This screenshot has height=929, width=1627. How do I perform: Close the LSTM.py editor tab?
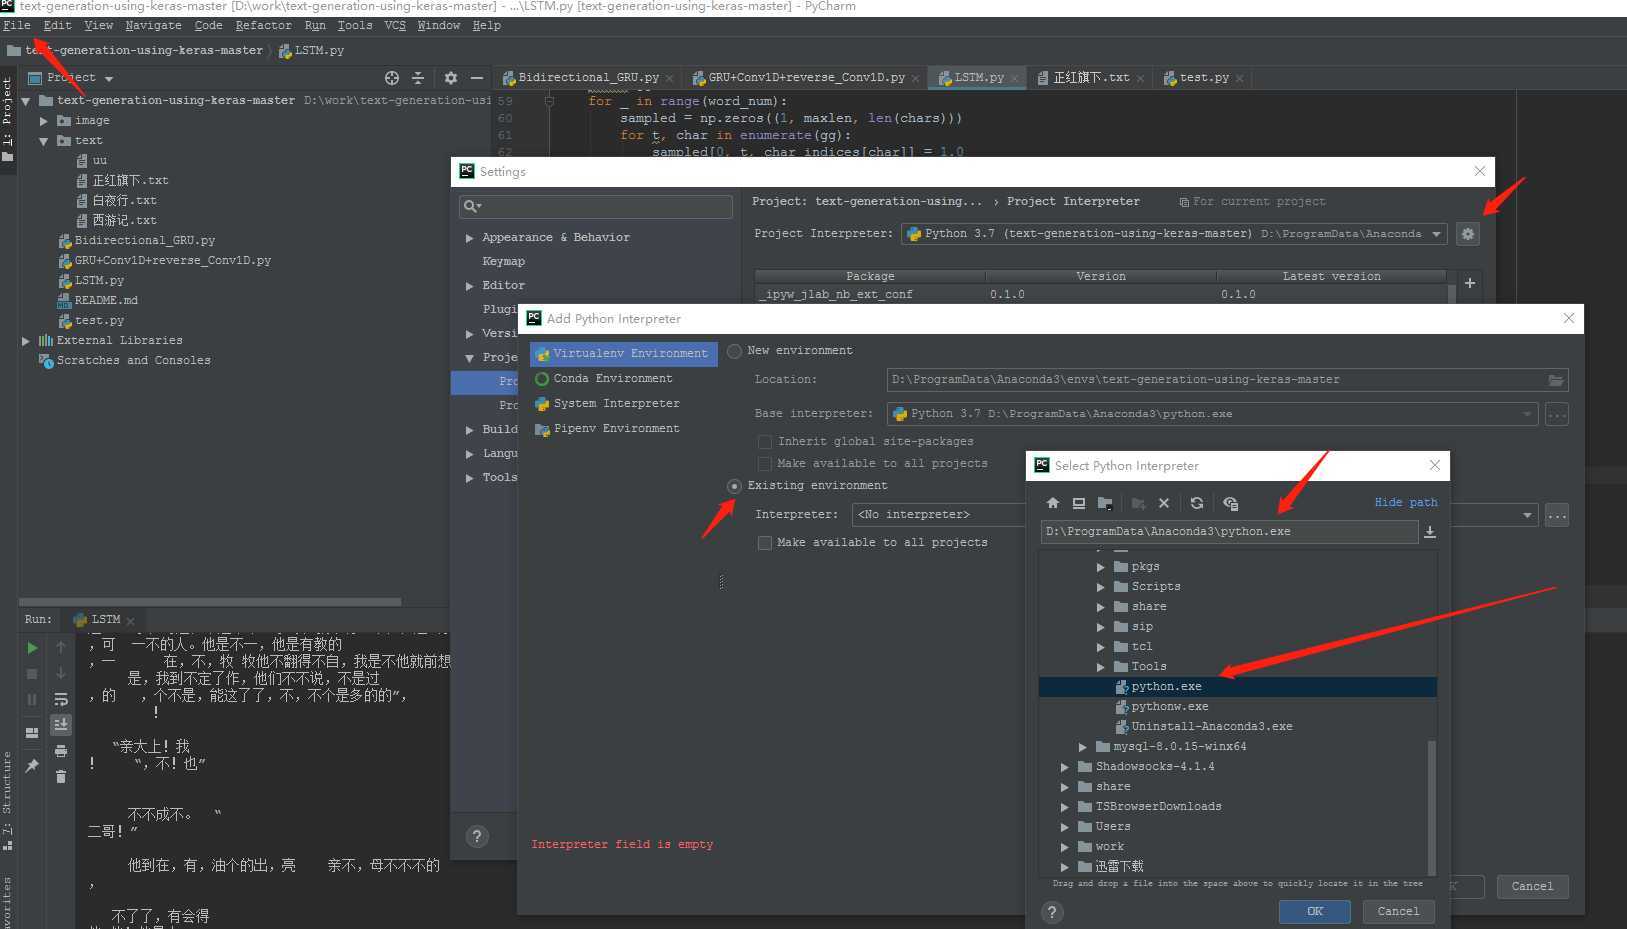point(1015,78)
